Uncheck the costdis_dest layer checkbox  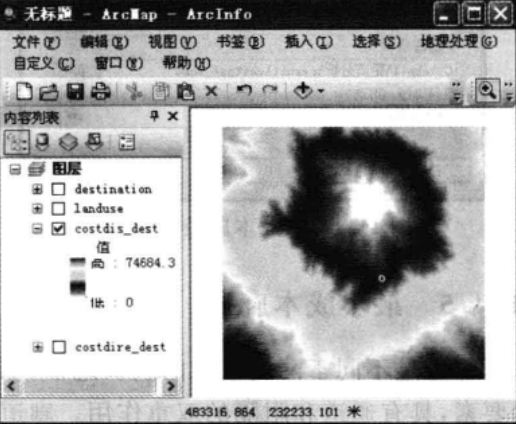point(58,229)
